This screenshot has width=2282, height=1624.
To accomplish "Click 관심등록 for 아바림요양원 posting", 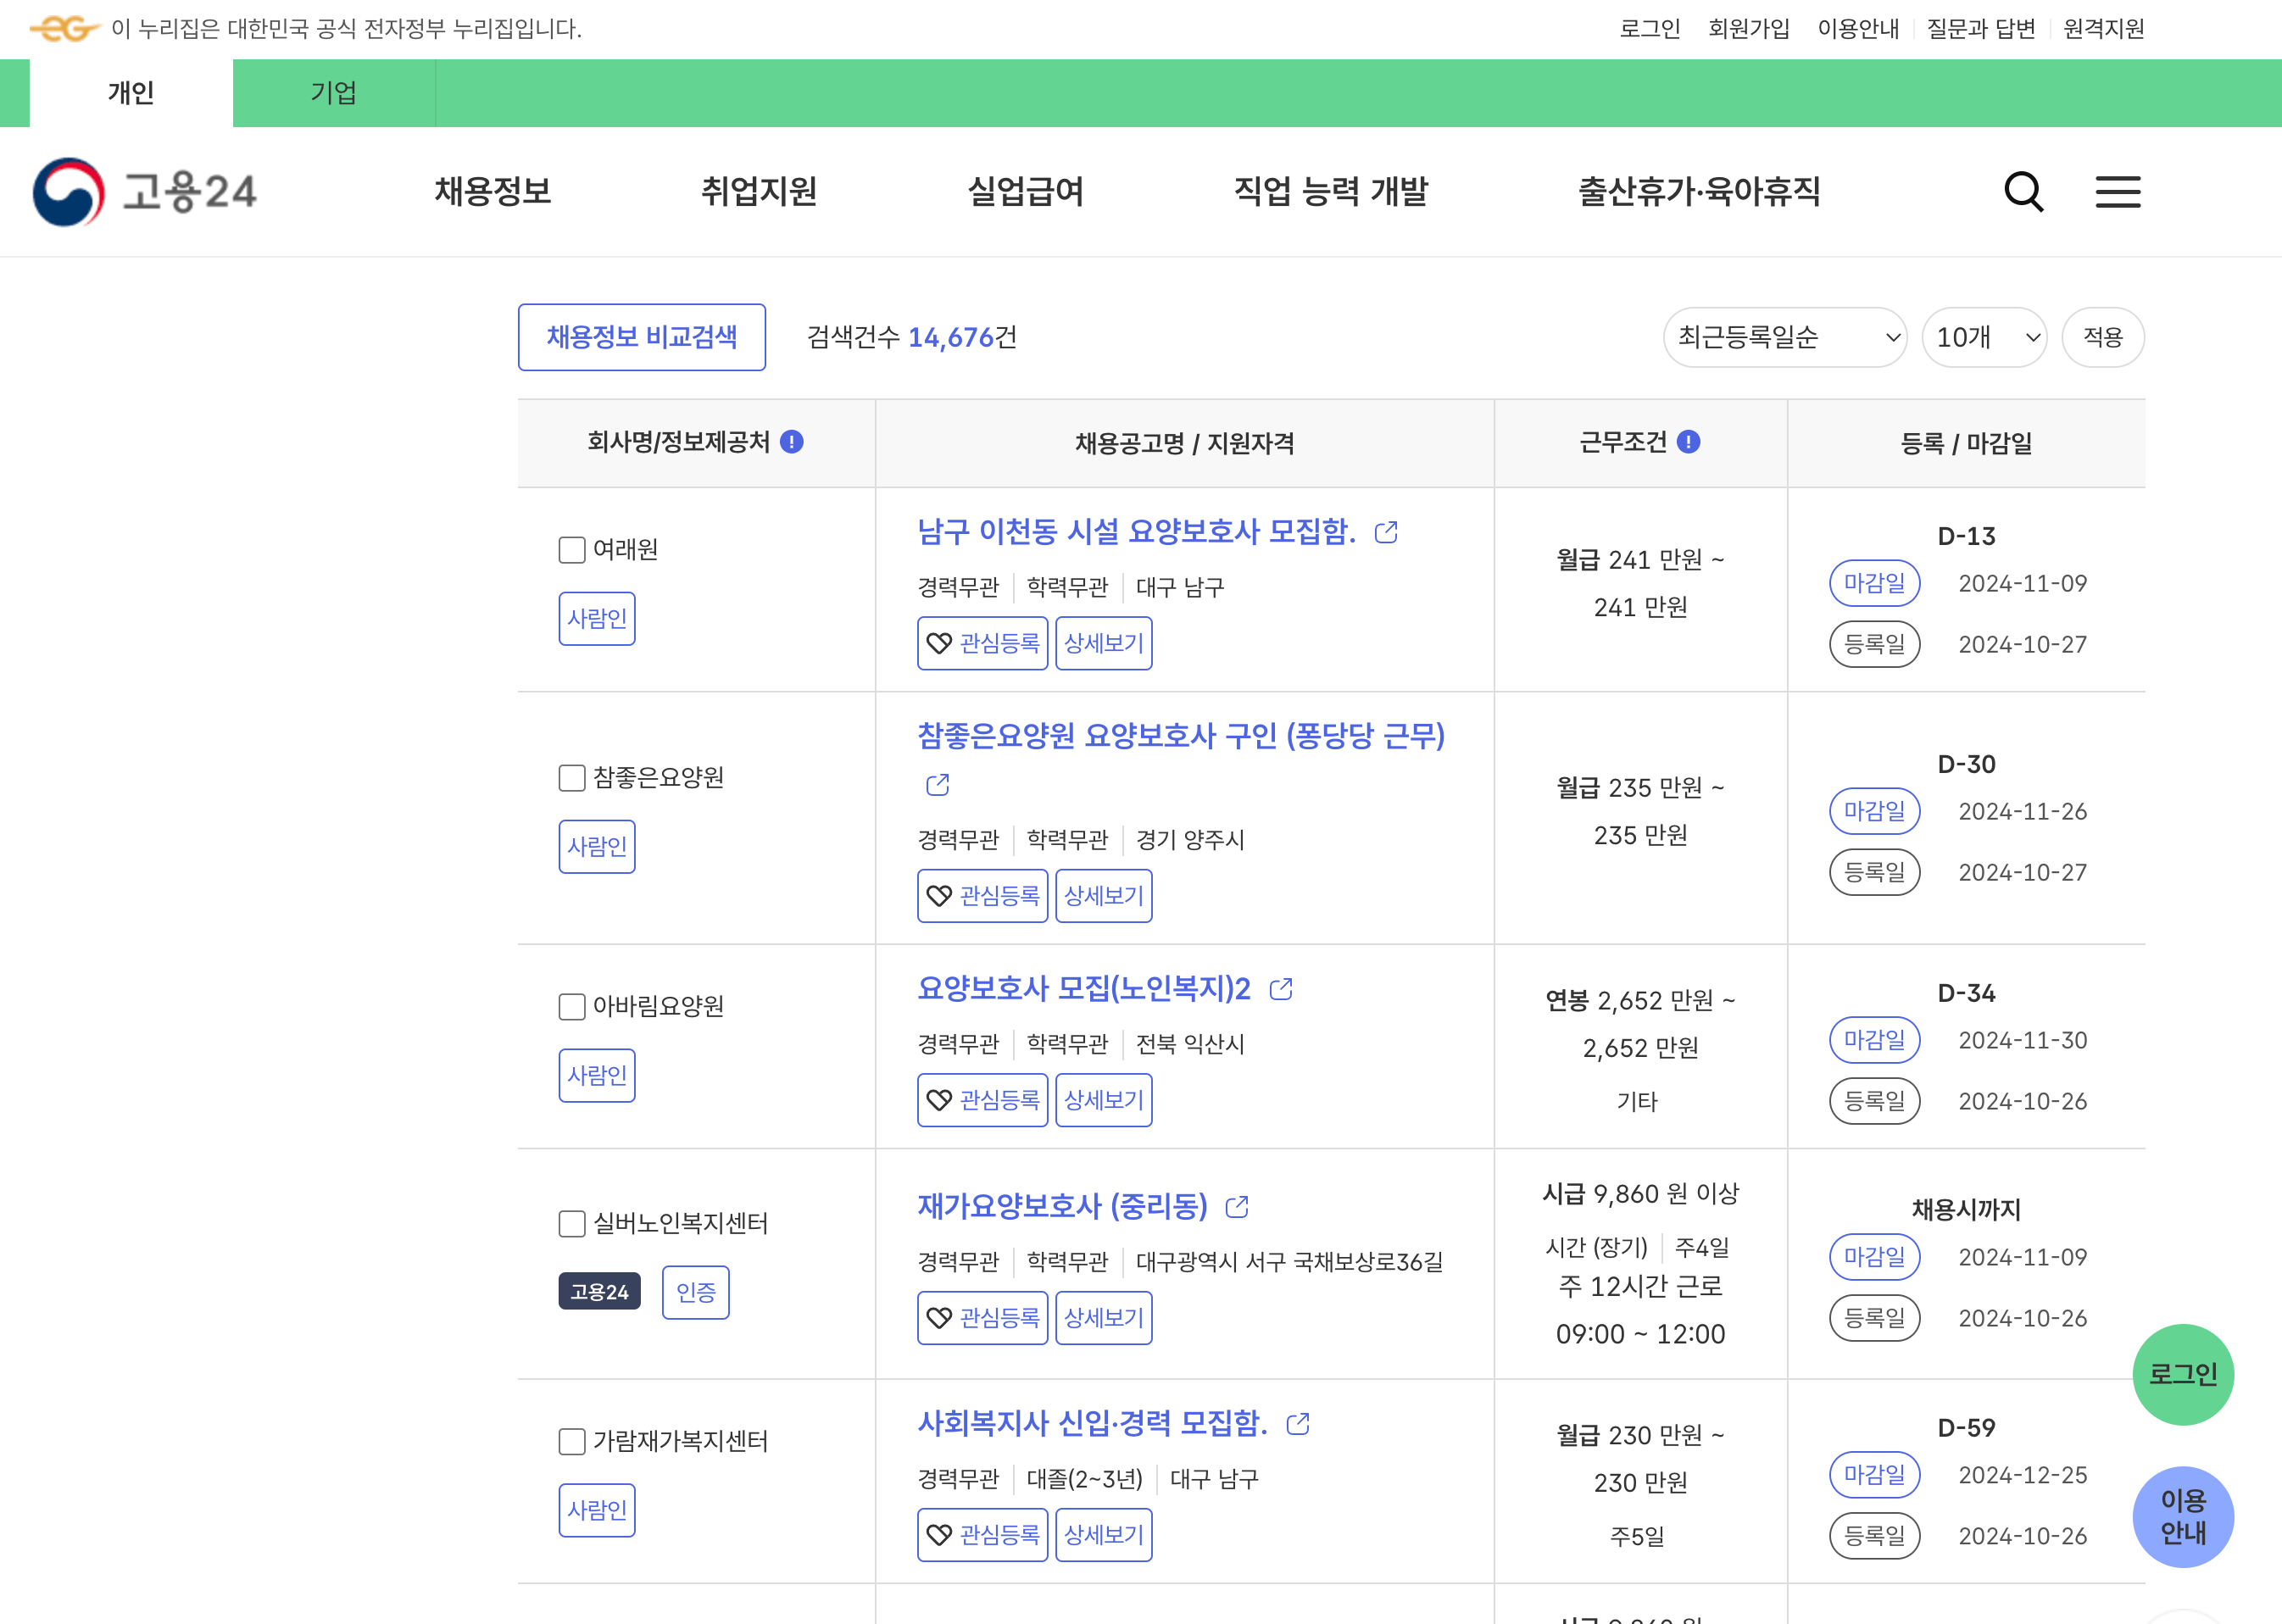I will [983, 1101].
